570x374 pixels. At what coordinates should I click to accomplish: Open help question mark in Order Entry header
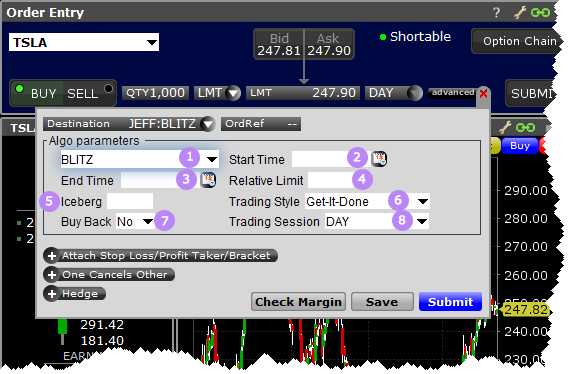(496, 13)
